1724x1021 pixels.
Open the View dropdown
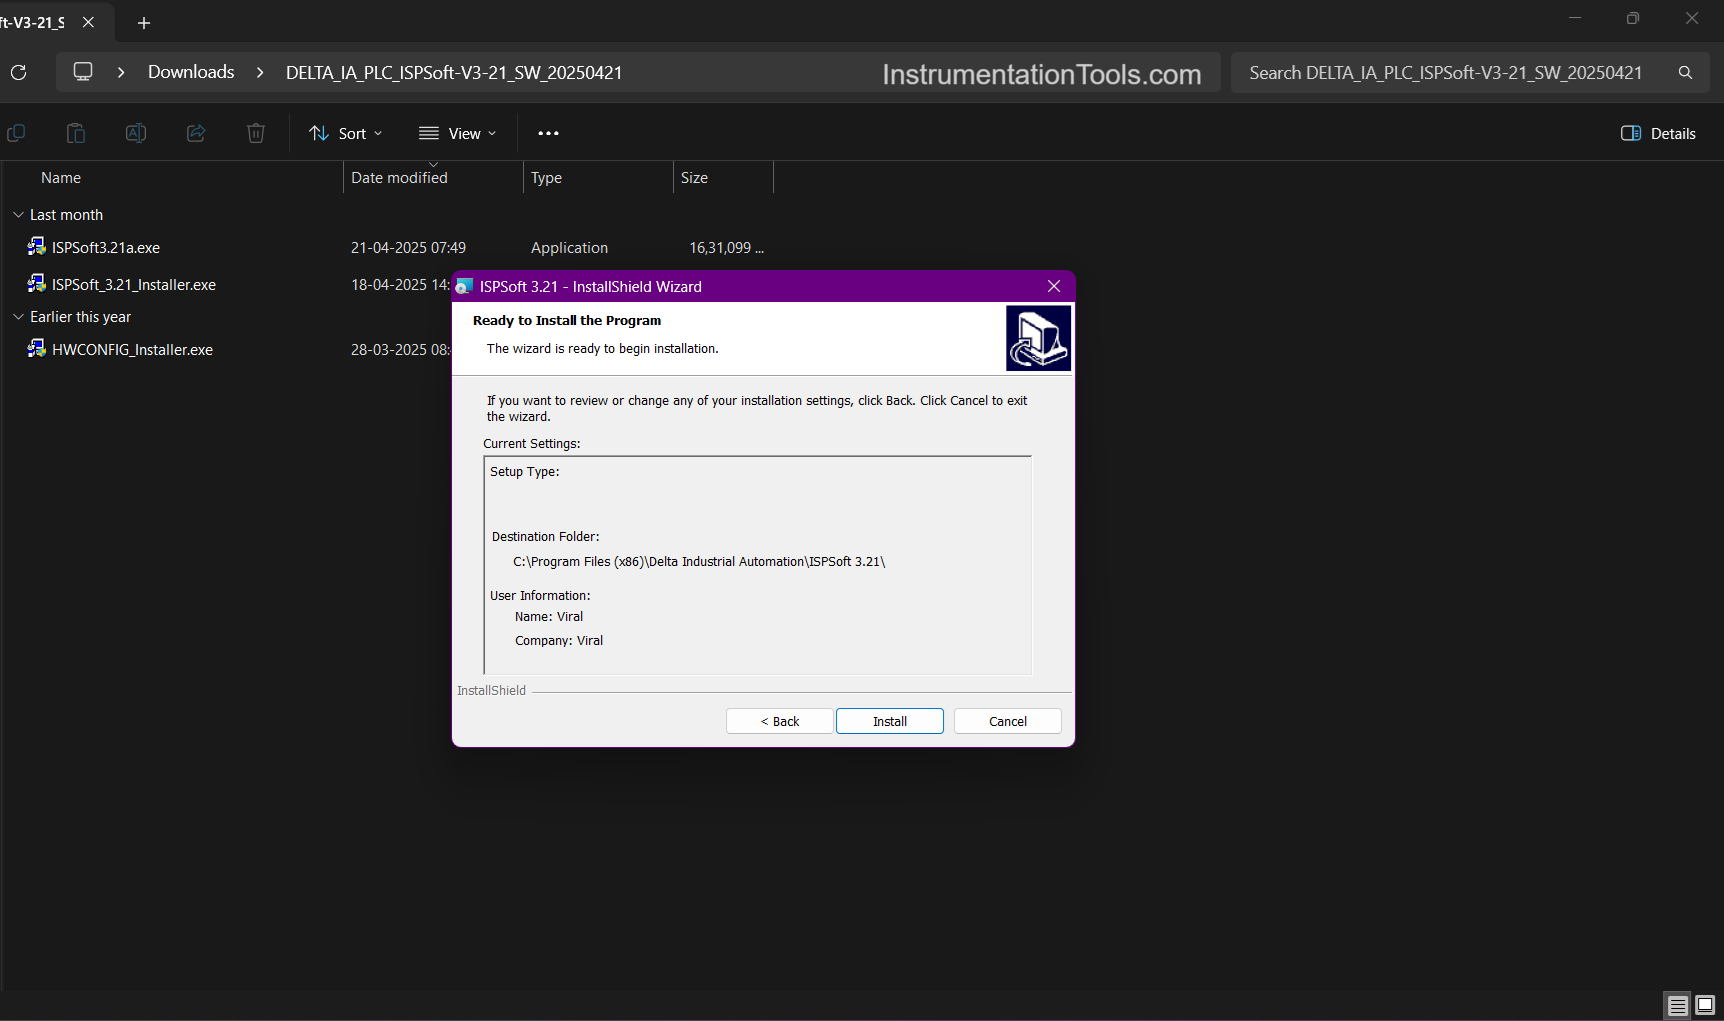(457, 133)
